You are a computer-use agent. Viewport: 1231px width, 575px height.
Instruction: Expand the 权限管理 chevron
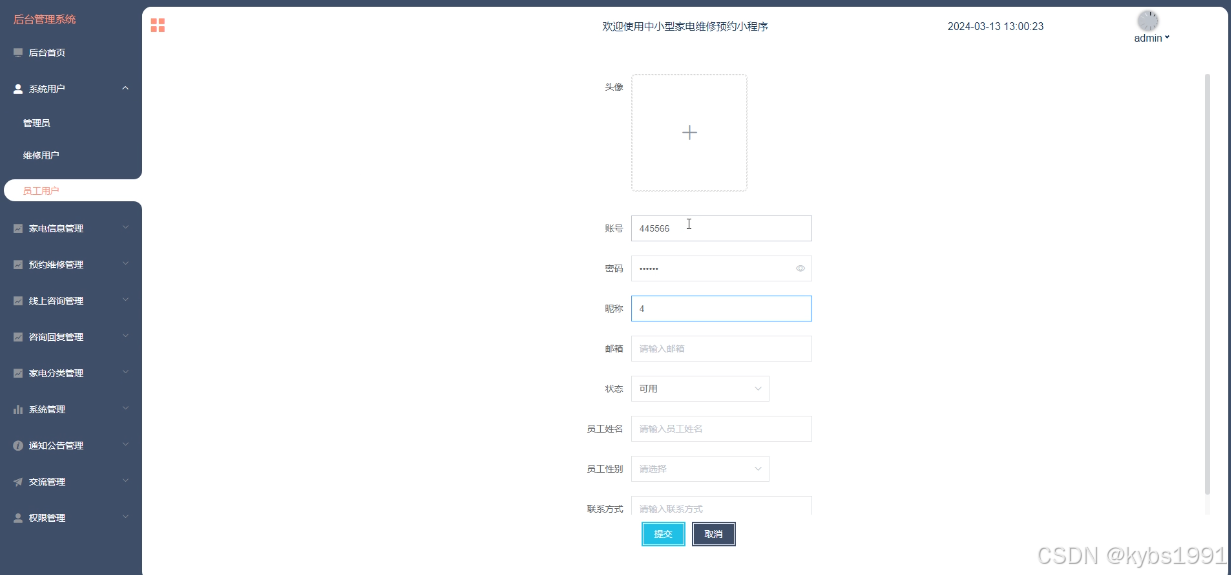pos(125,517)
